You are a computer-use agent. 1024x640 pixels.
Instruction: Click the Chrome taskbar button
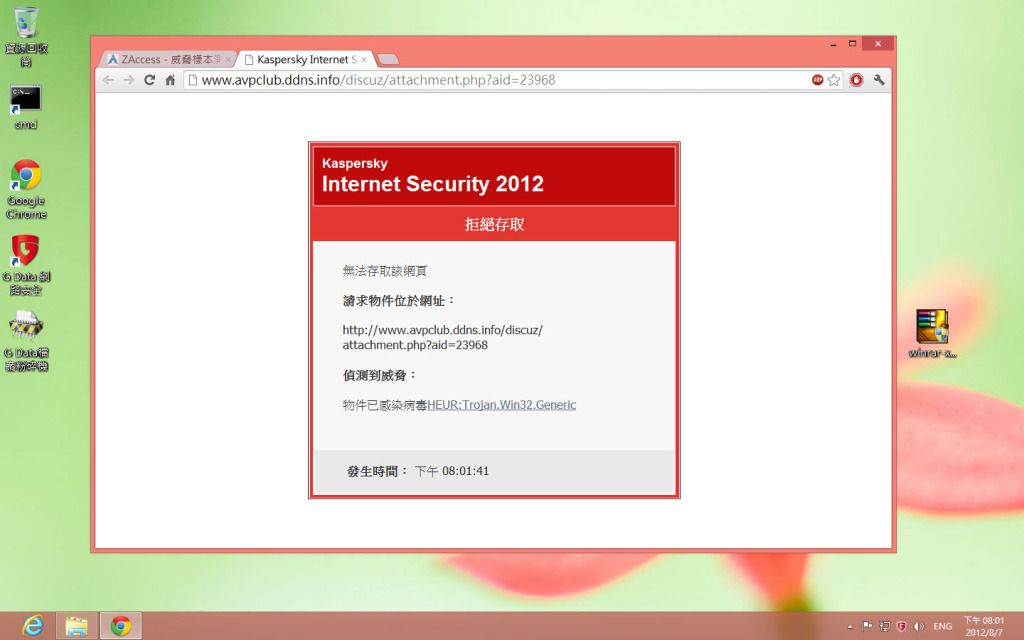pos(120,626)
